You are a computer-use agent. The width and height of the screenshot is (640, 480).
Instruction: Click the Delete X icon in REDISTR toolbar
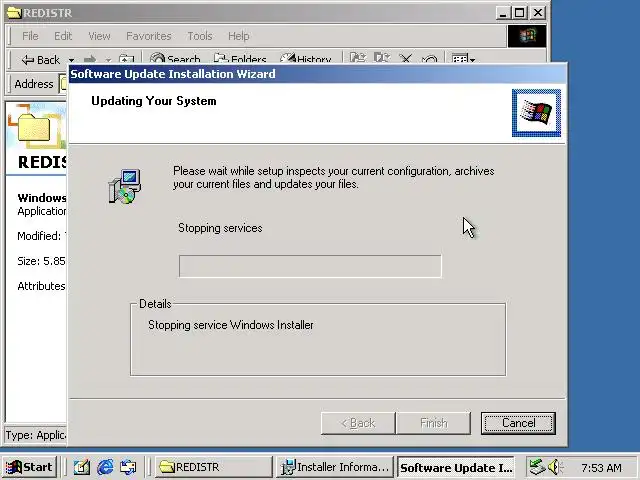(x=405, y=59)
